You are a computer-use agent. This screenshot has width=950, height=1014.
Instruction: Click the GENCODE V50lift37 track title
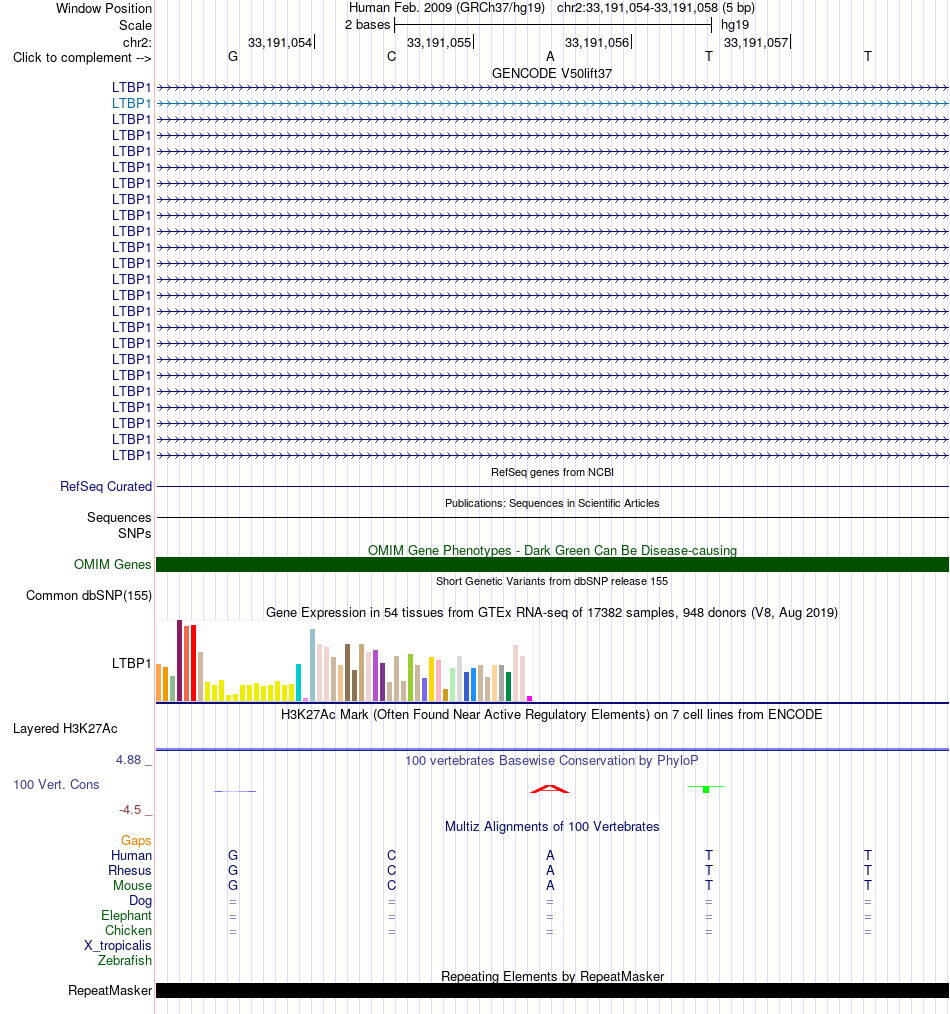[x=552, y=74]
